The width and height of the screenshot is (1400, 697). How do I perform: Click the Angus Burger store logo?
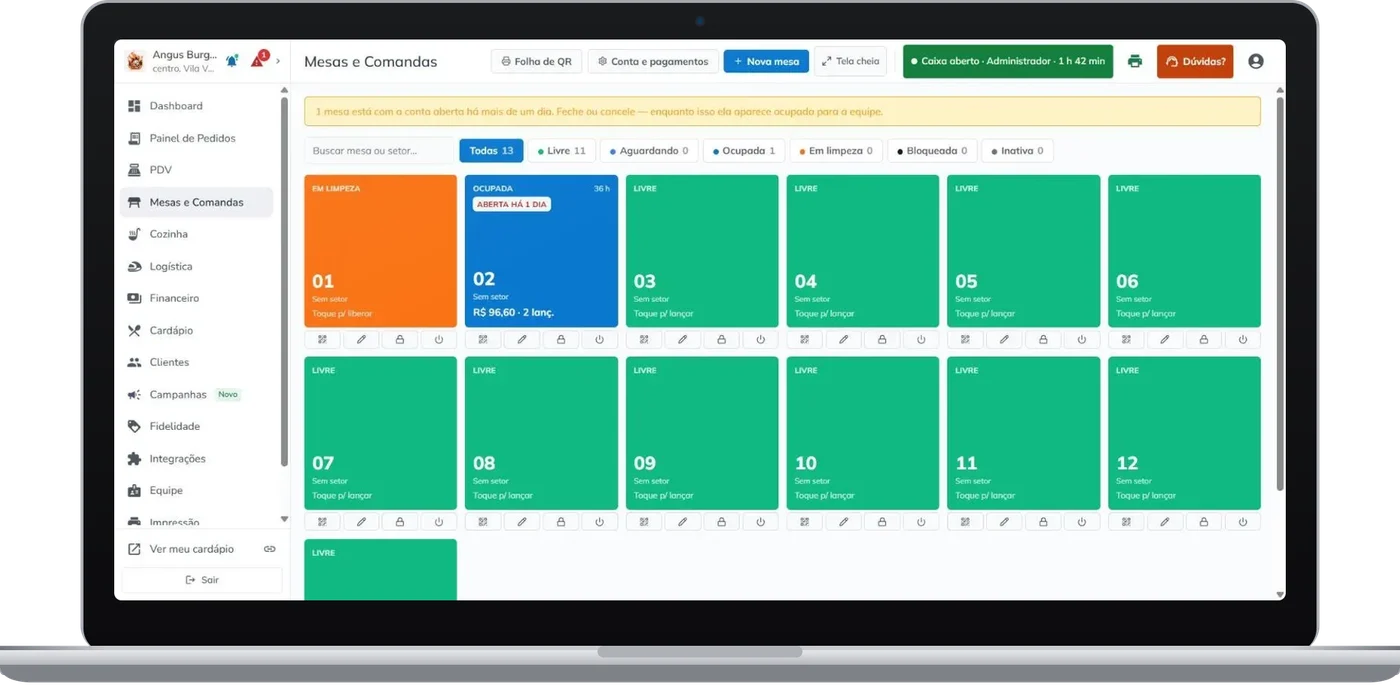(x=135, y=61)
